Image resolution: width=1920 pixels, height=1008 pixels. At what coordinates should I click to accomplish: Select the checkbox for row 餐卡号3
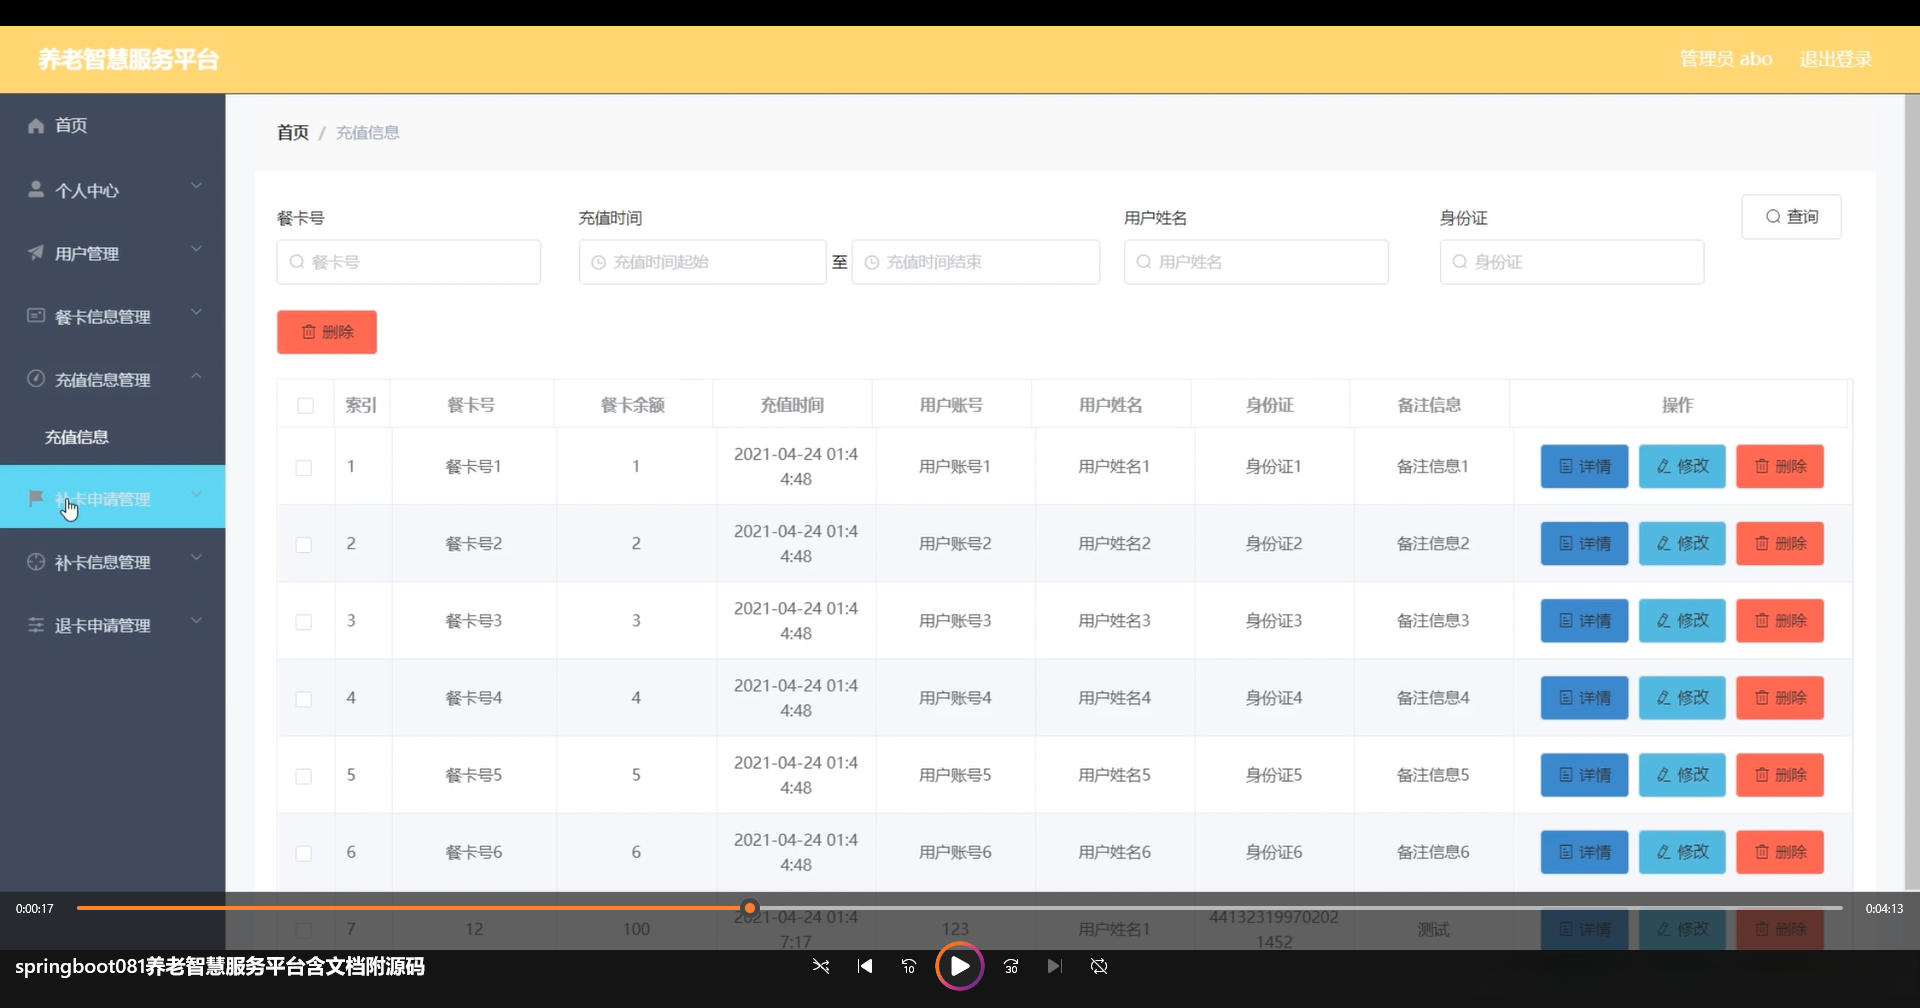(304, 621)
